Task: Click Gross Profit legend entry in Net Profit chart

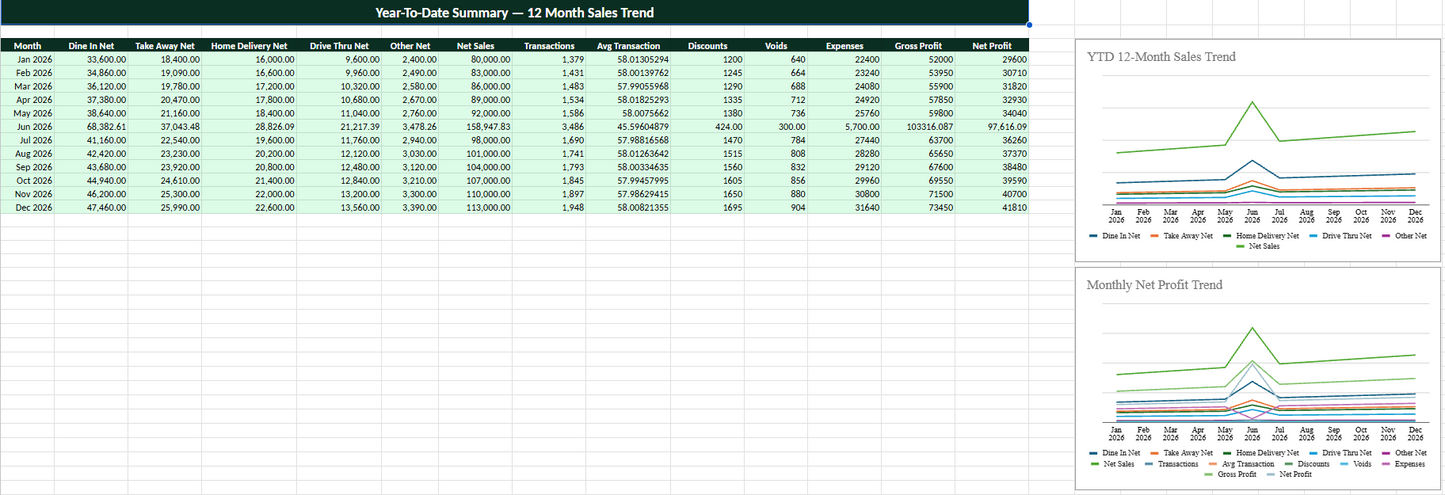Action: [x=1229, y=474]
